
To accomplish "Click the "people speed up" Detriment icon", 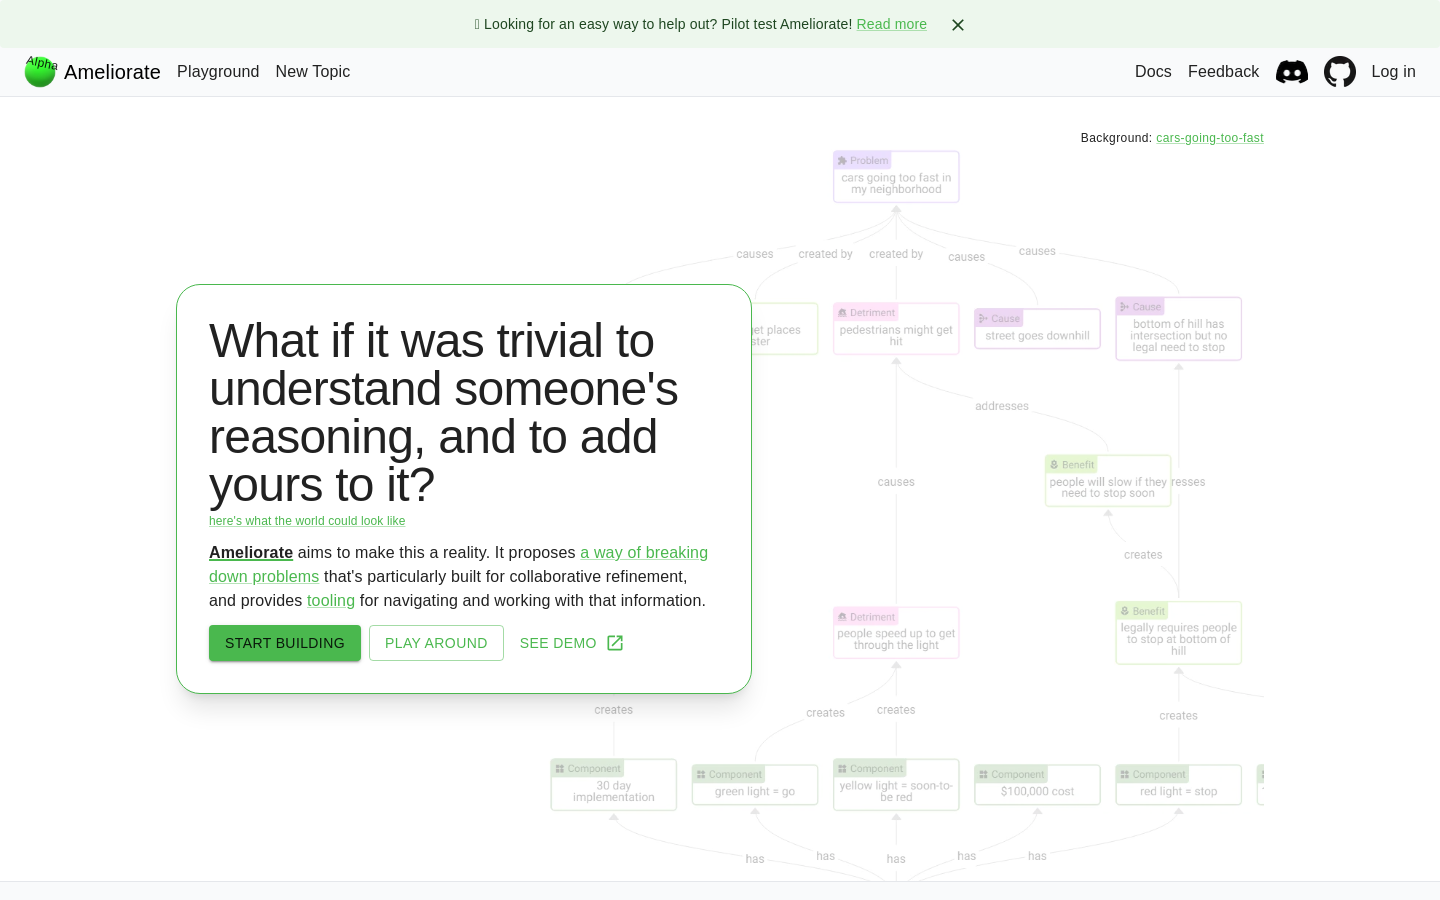I will pyautogui.click(x=842, y=617).
